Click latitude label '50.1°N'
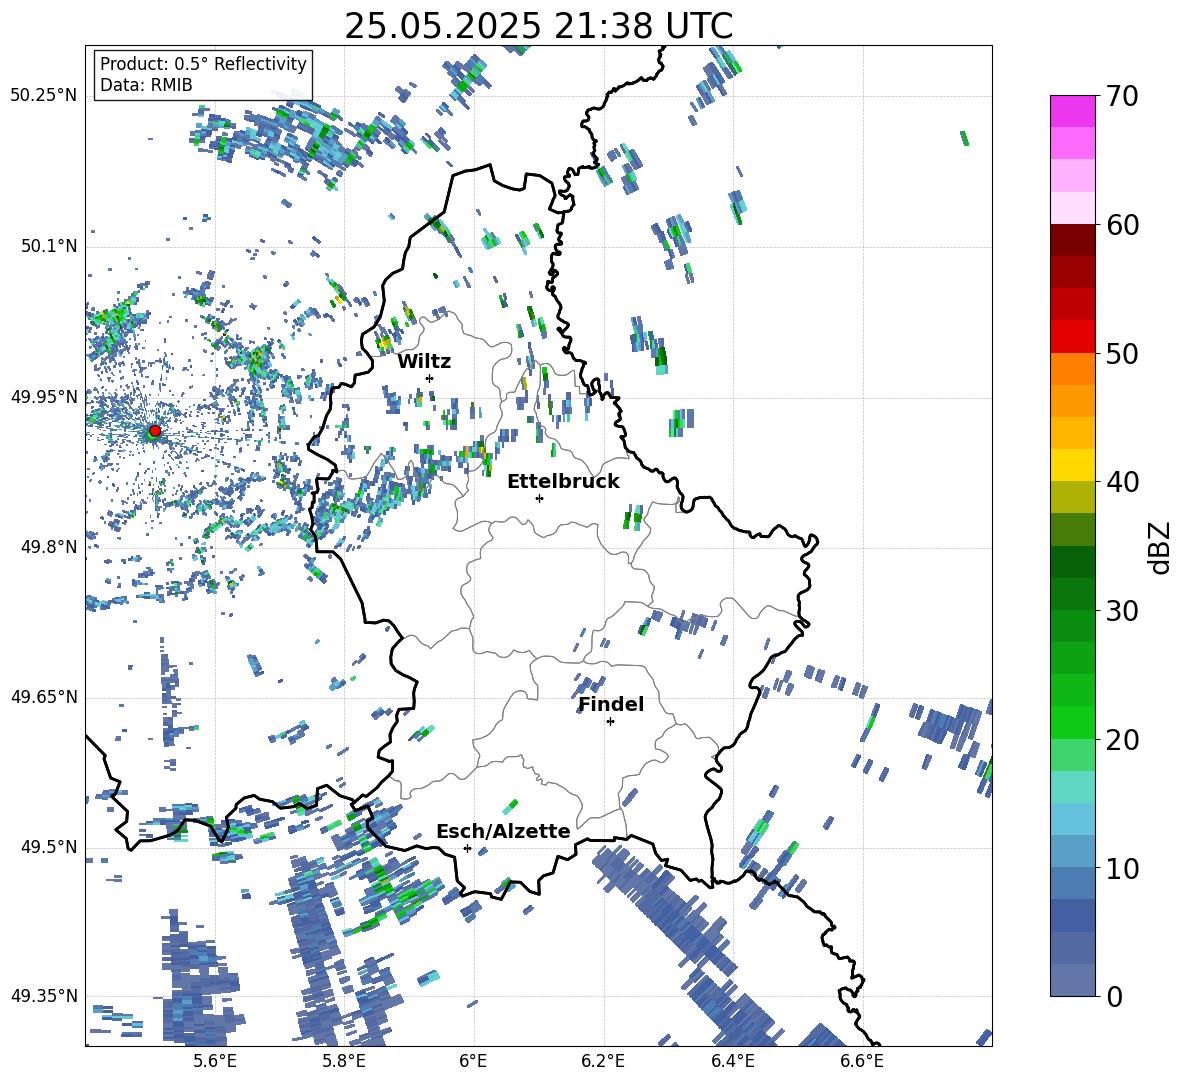 (x=49, y=247)
